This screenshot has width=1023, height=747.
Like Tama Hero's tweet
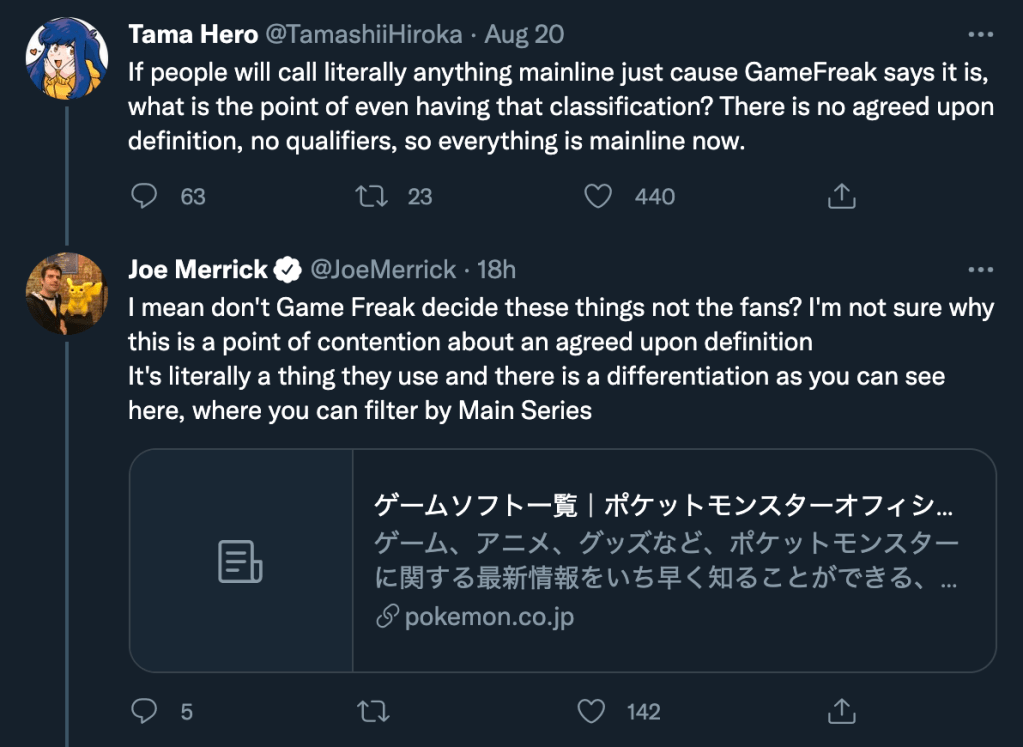pyautogui.click(x=598, y=196)
